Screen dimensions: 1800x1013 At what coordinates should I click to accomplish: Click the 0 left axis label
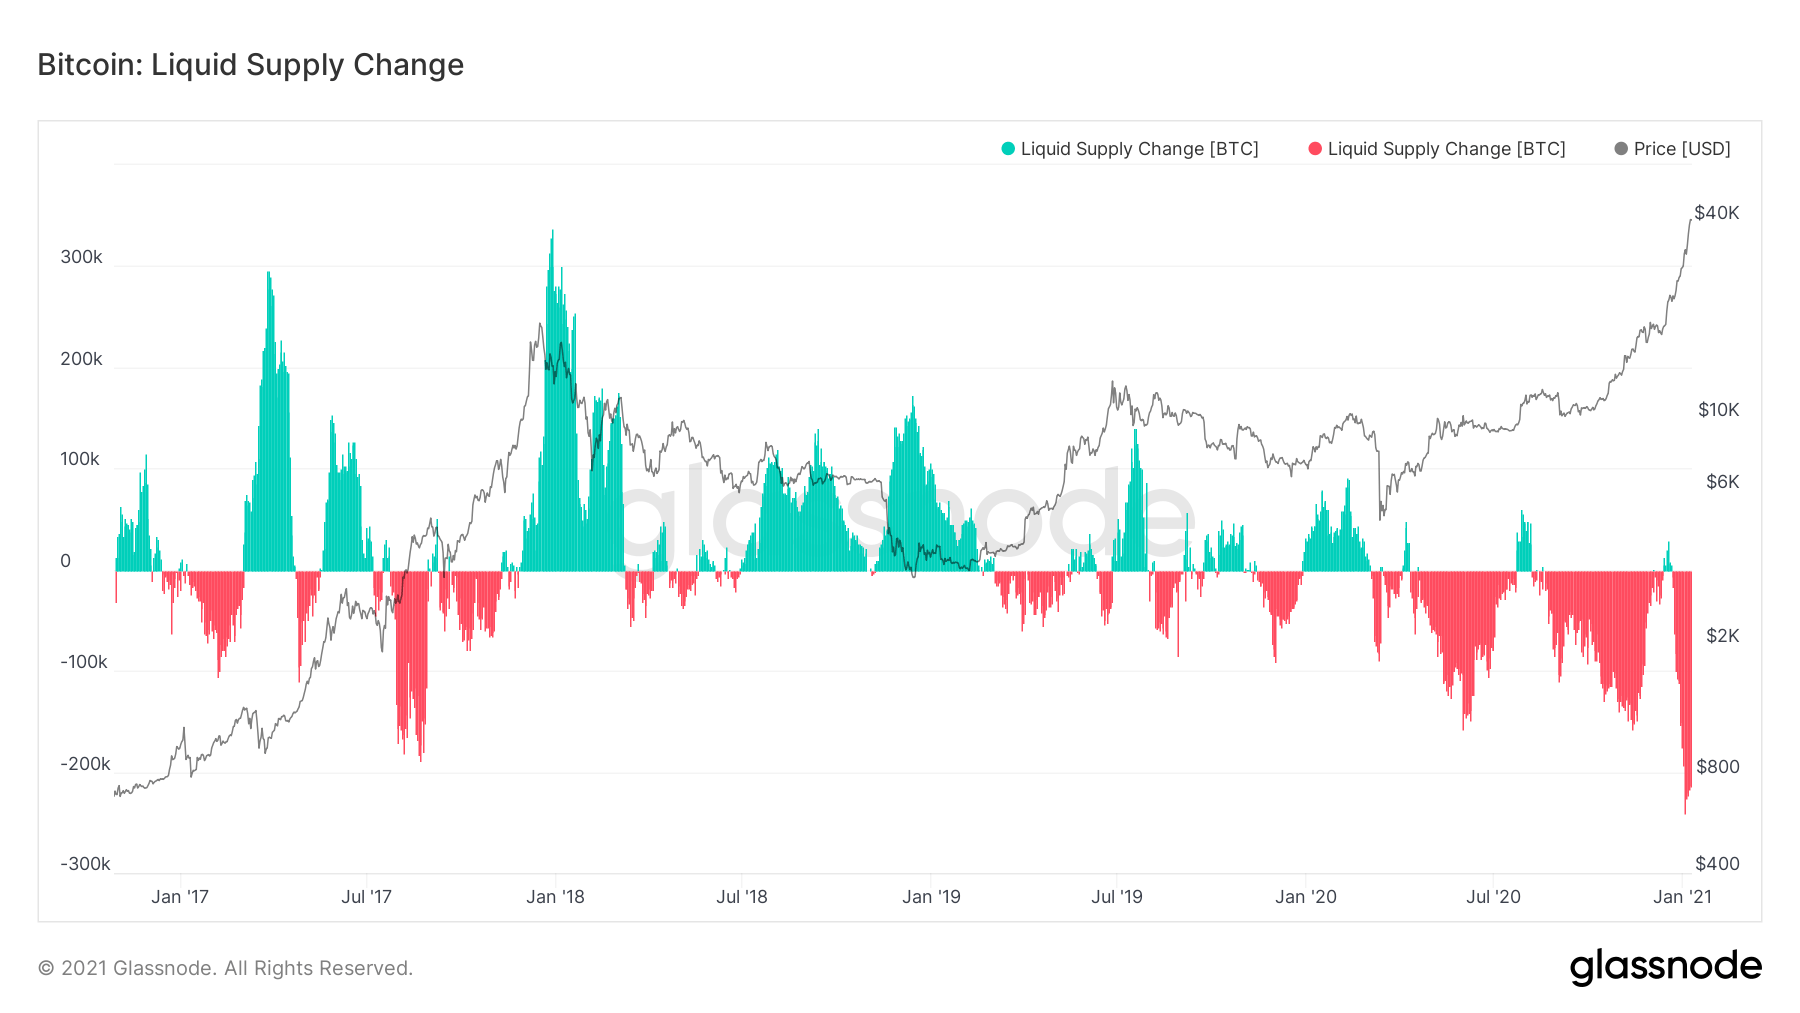[x=66, y=561]
